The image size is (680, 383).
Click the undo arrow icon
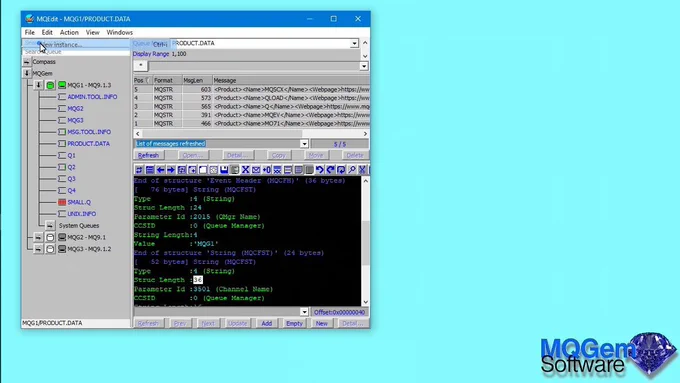pos(320,170)
